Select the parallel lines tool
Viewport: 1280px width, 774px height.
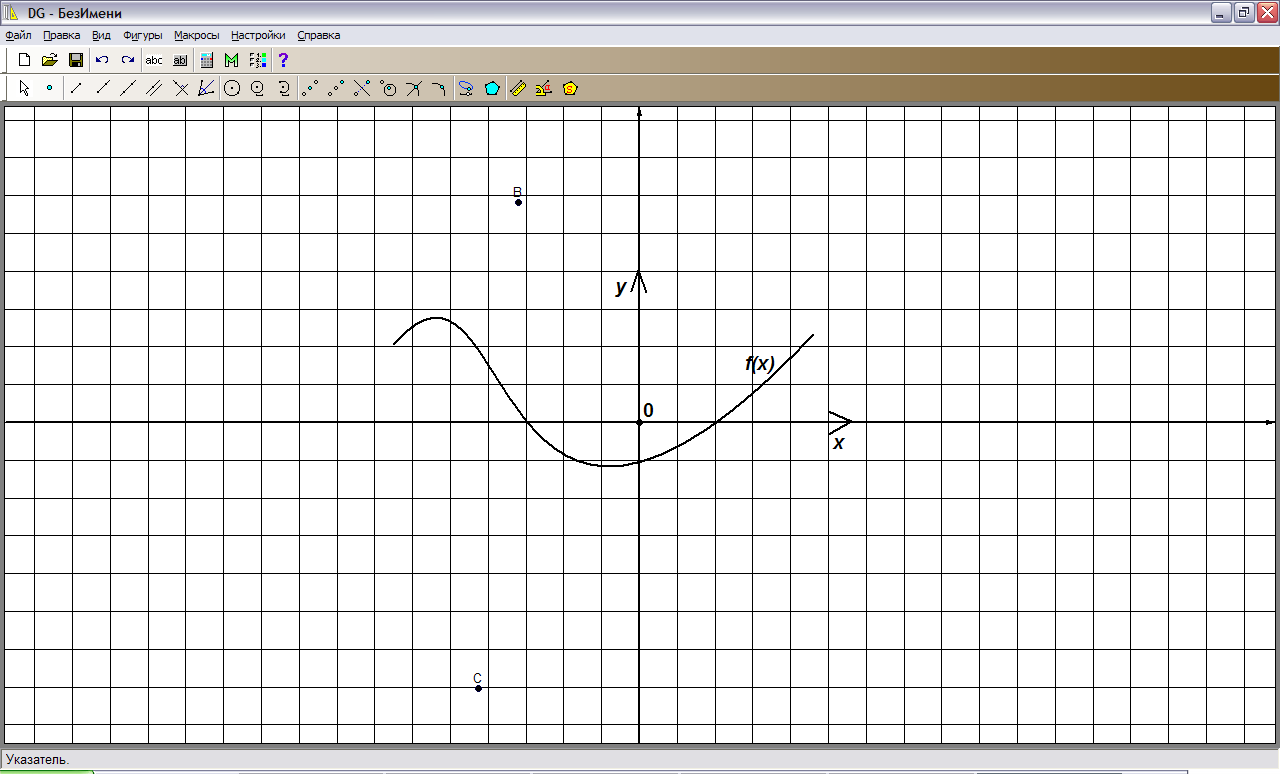point(154,88)
